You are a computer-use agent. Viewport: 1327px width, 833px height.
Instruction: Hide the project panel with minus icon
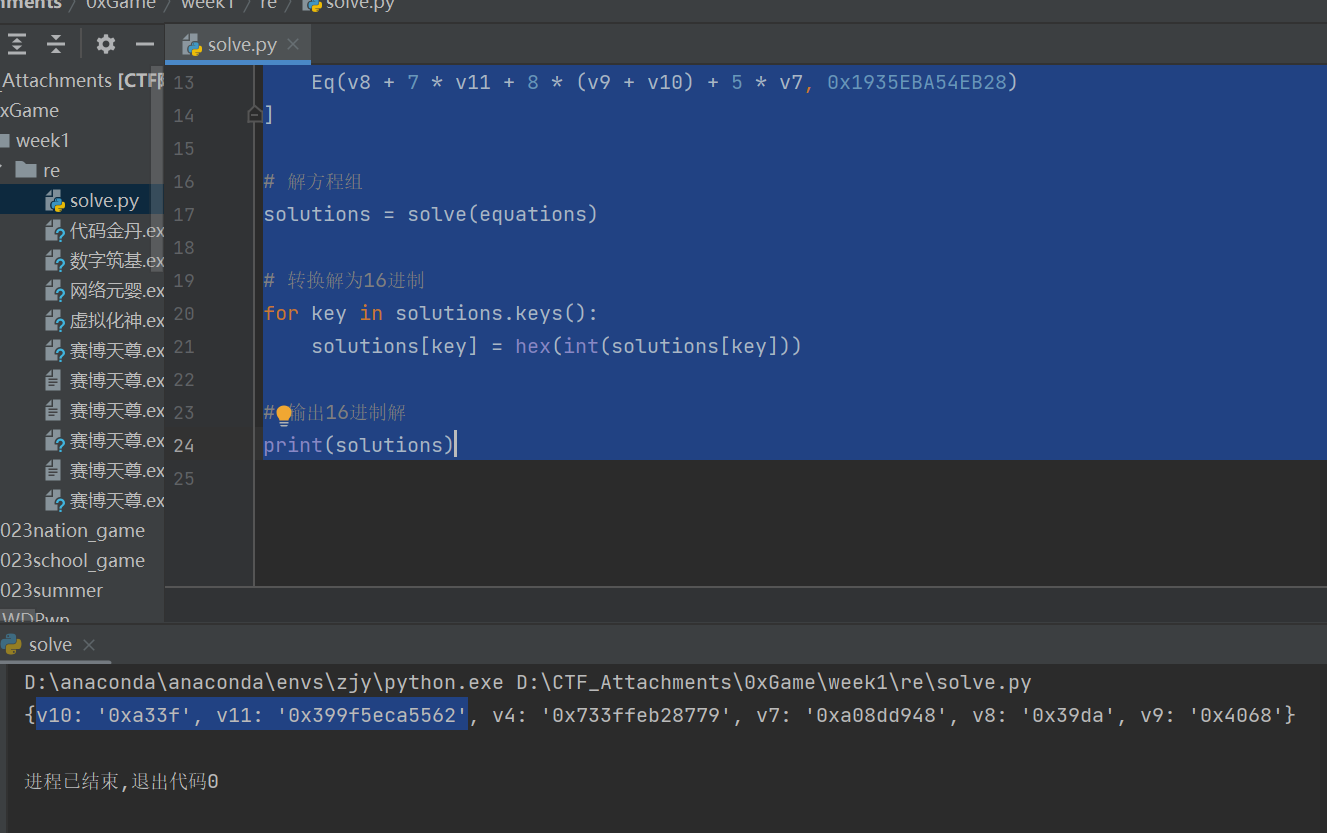coord(145,44)
